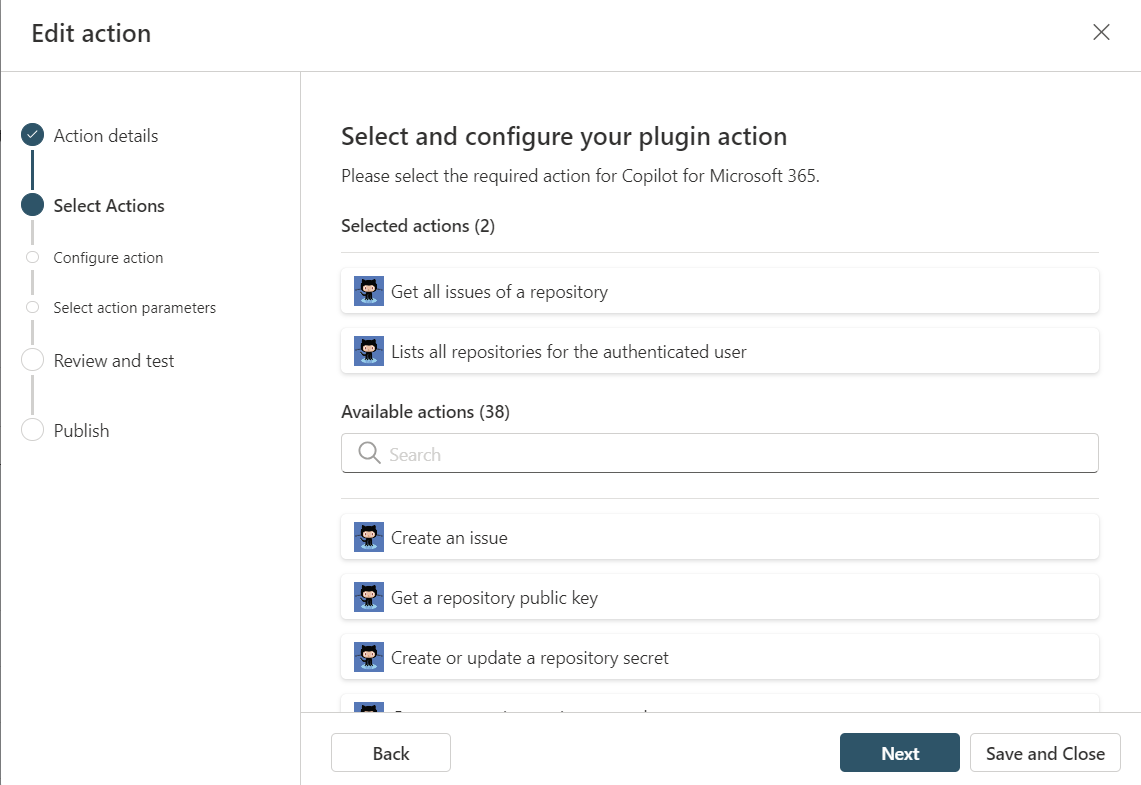1141x785 pixels.
Task: Jump to Select action parameters step
Action: pyautogui.click(x=134, y=308)
